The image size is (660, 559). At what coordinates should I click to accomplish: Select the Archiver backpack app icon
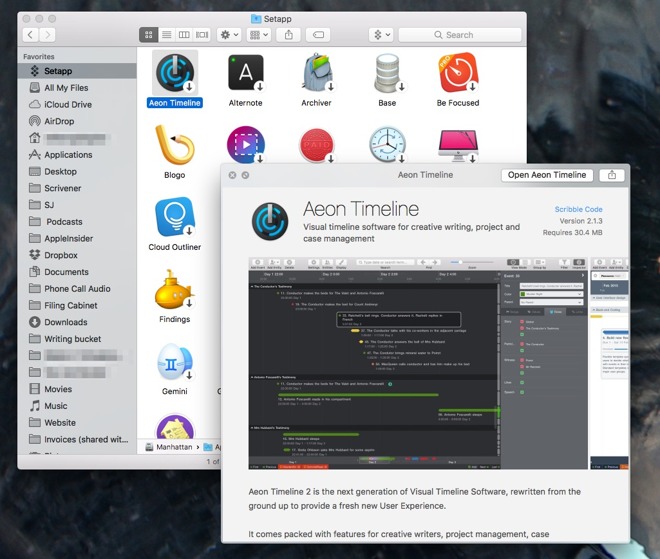(317, 72)
